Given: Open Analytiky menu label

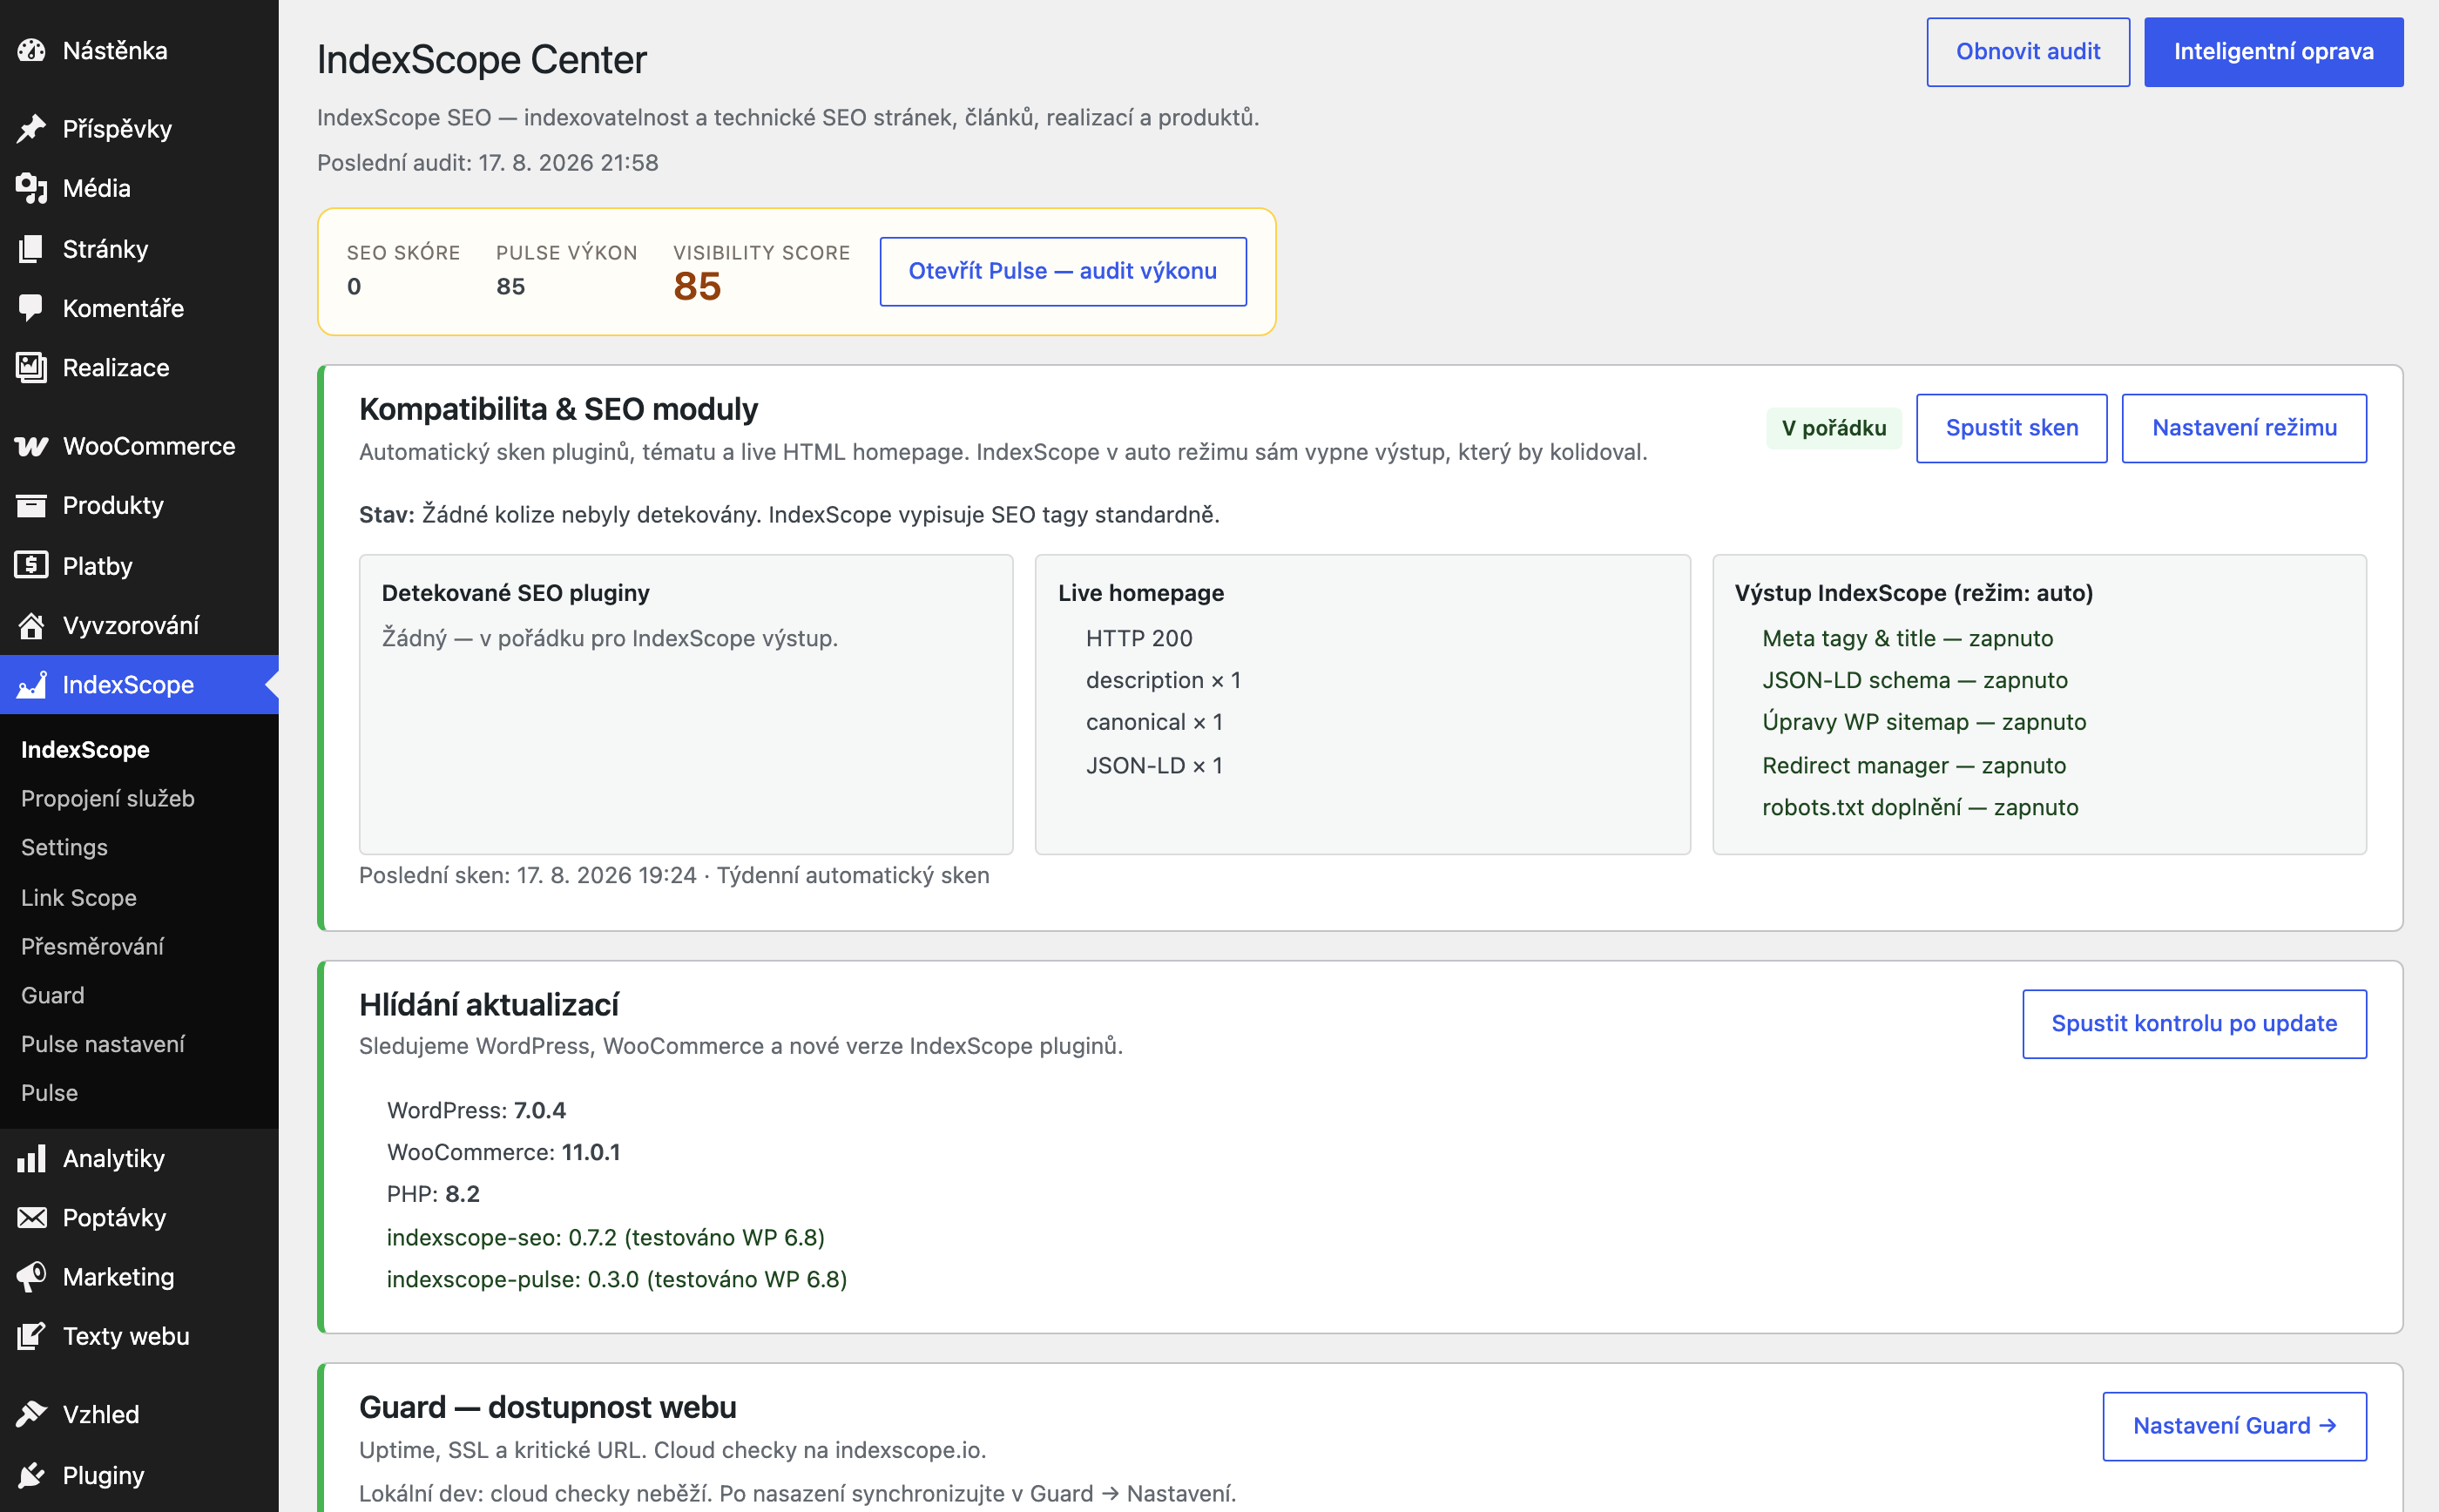Looking at the screenshot, I should pyautogui.click(x=114, y=1158).
